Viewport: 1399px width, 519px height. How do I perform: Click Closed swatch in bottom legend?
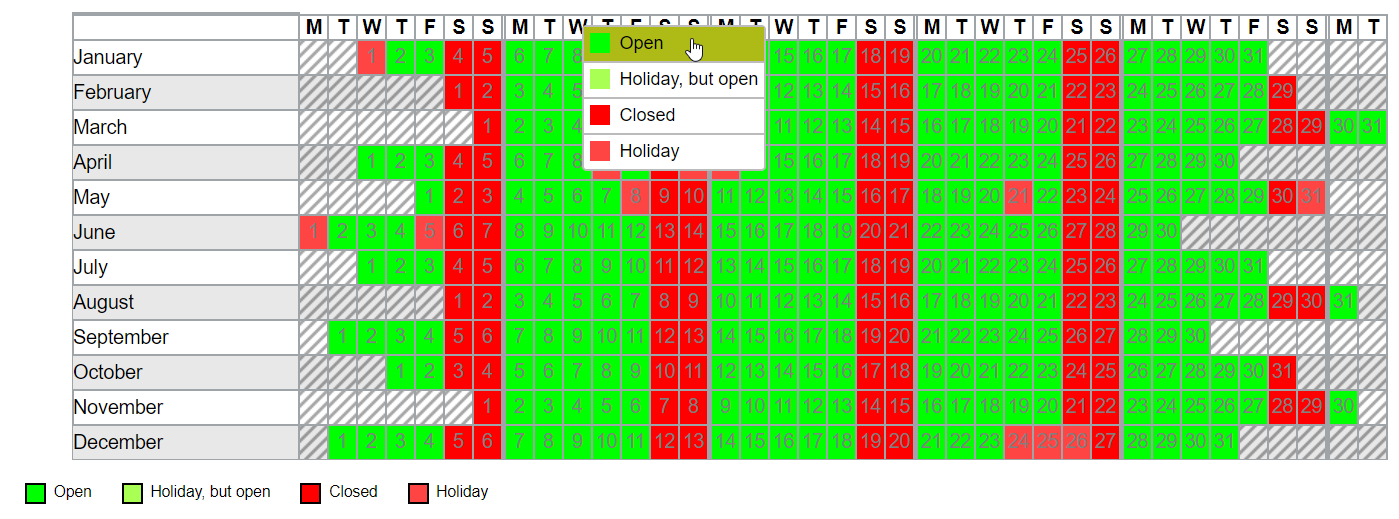[311, 492]
